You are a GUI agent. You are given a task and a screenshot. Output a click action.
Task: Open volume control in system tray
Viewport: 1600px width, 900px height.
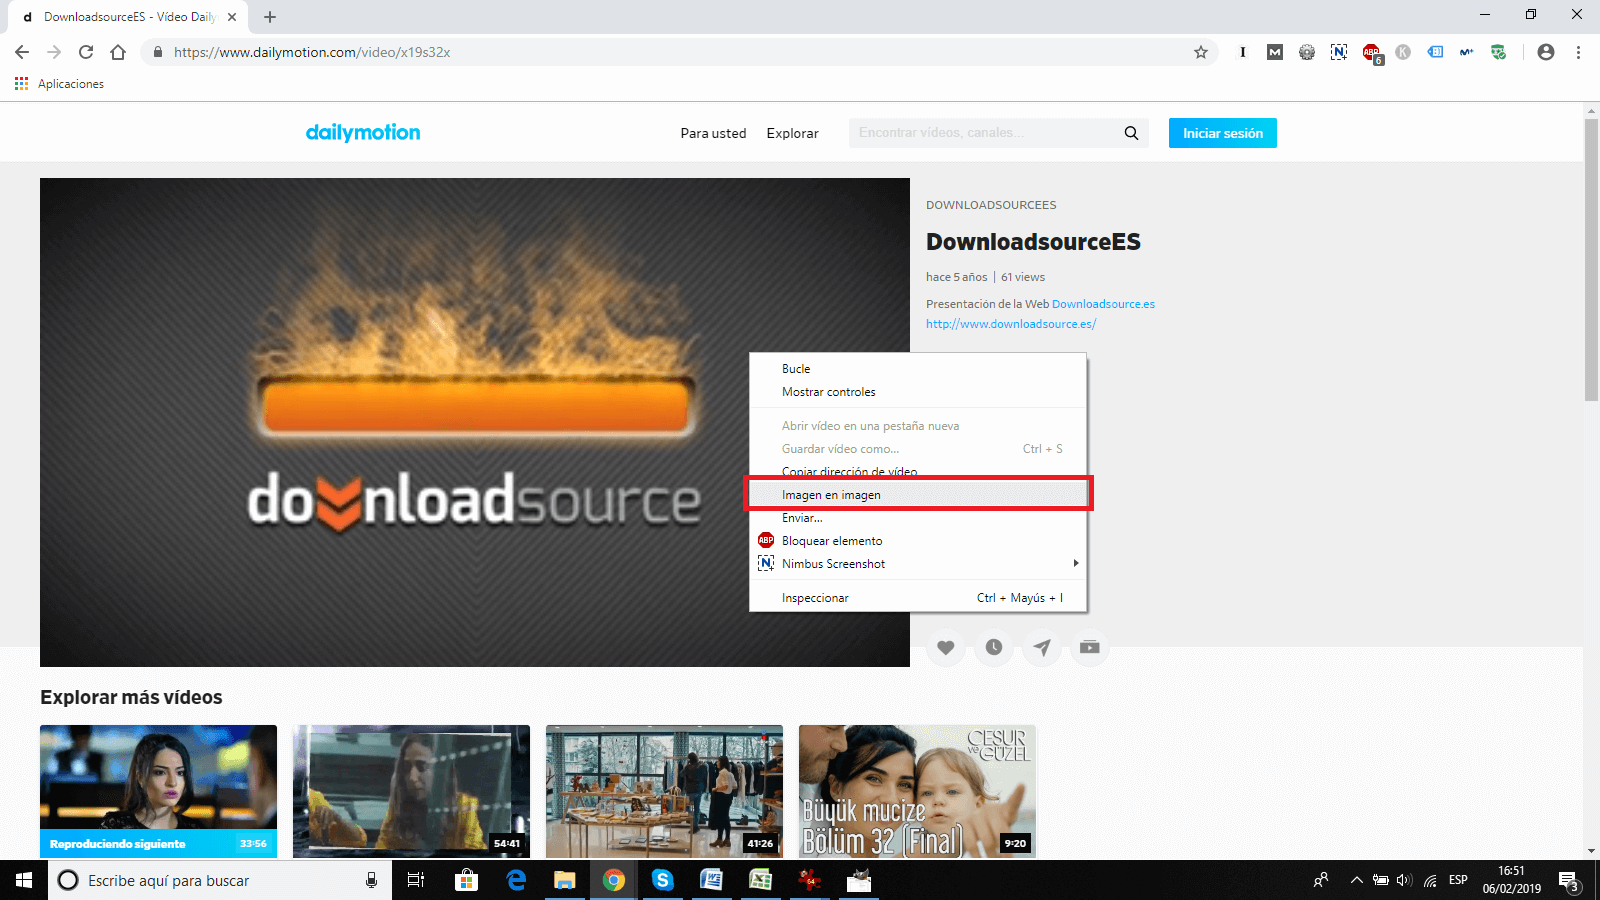pos(1404,880)
